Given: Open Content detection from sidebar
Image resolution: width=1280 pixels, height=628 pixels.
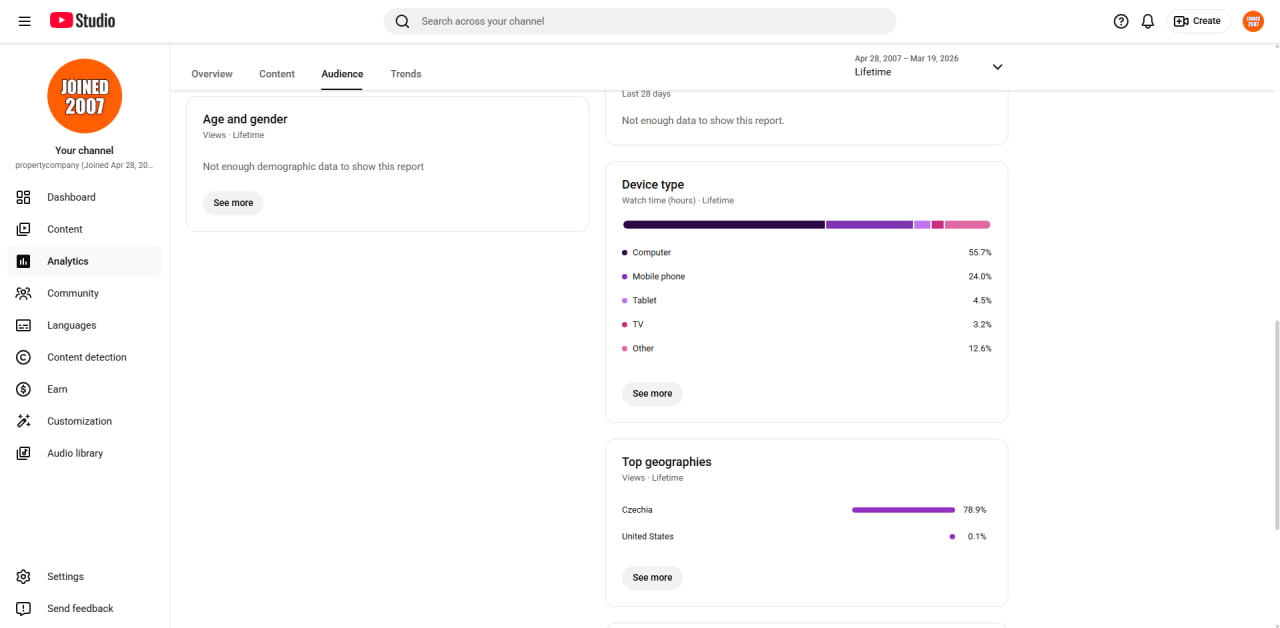Looking at the screenshot, I should coord(84,357).
